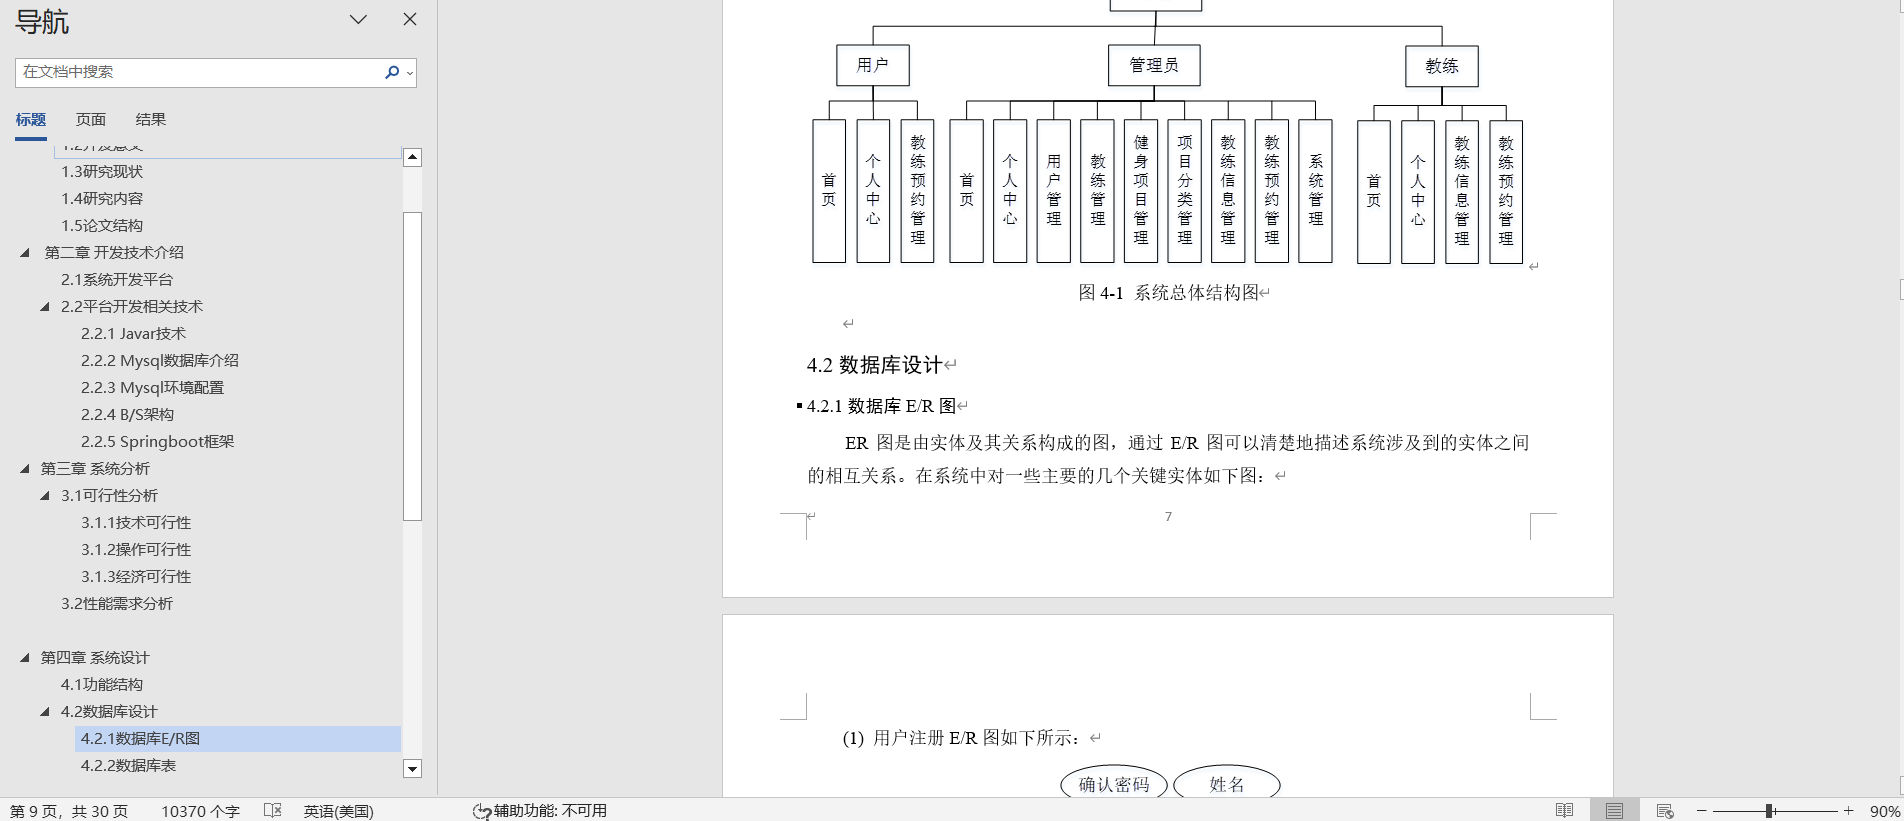The width and height of the screenshot is (1904, 821).
Task: Collapse 第四章 系统设计 heading
Action: pyautogui.click(x=25, y=658)
